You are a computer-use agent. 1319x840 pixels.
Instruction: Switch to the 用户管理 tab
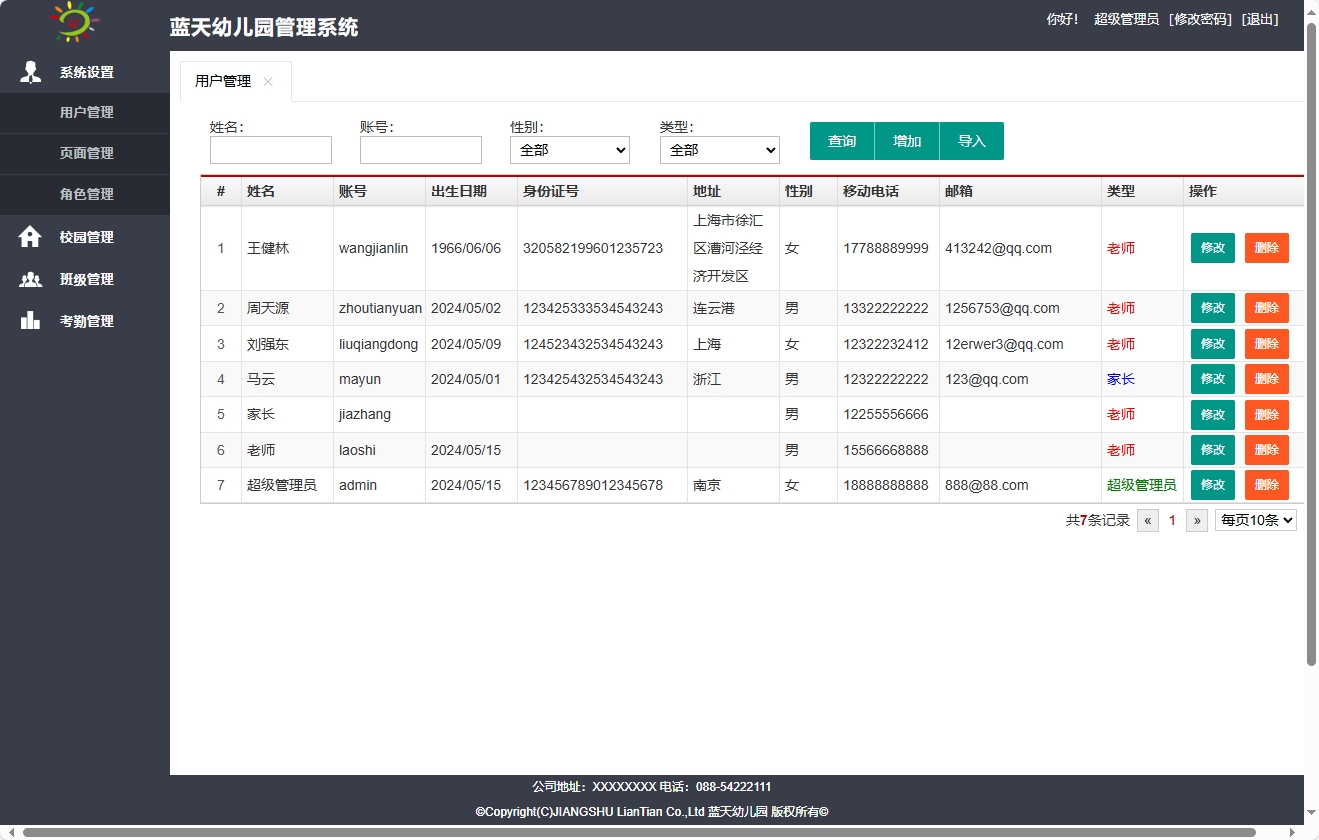click(x=225, y=83)
